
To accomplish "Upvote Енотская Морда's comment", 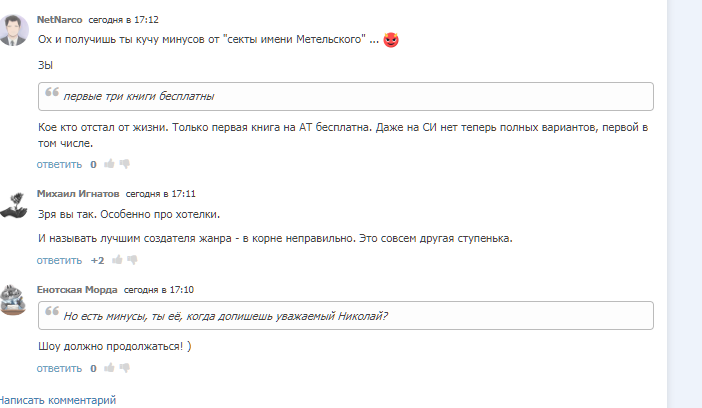I will [x=109, y=368].
